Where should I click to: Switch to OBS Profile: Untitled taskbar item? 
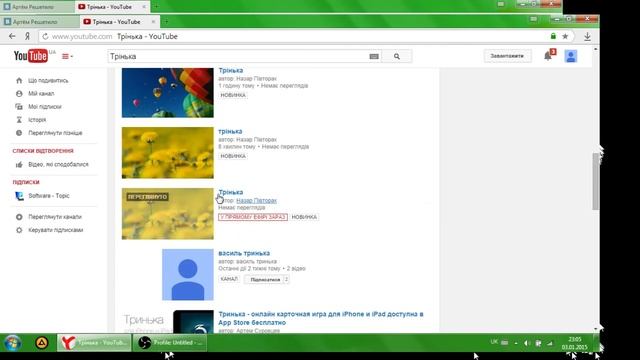coord(170,342)
